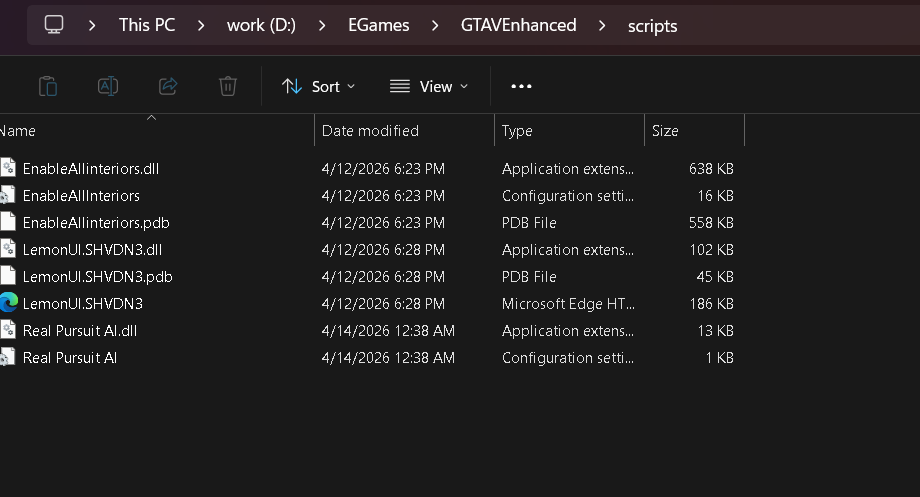Viewport: 920px width, 497px height.
Task: Click the Delete trash icon
Action: click(228, 86)
